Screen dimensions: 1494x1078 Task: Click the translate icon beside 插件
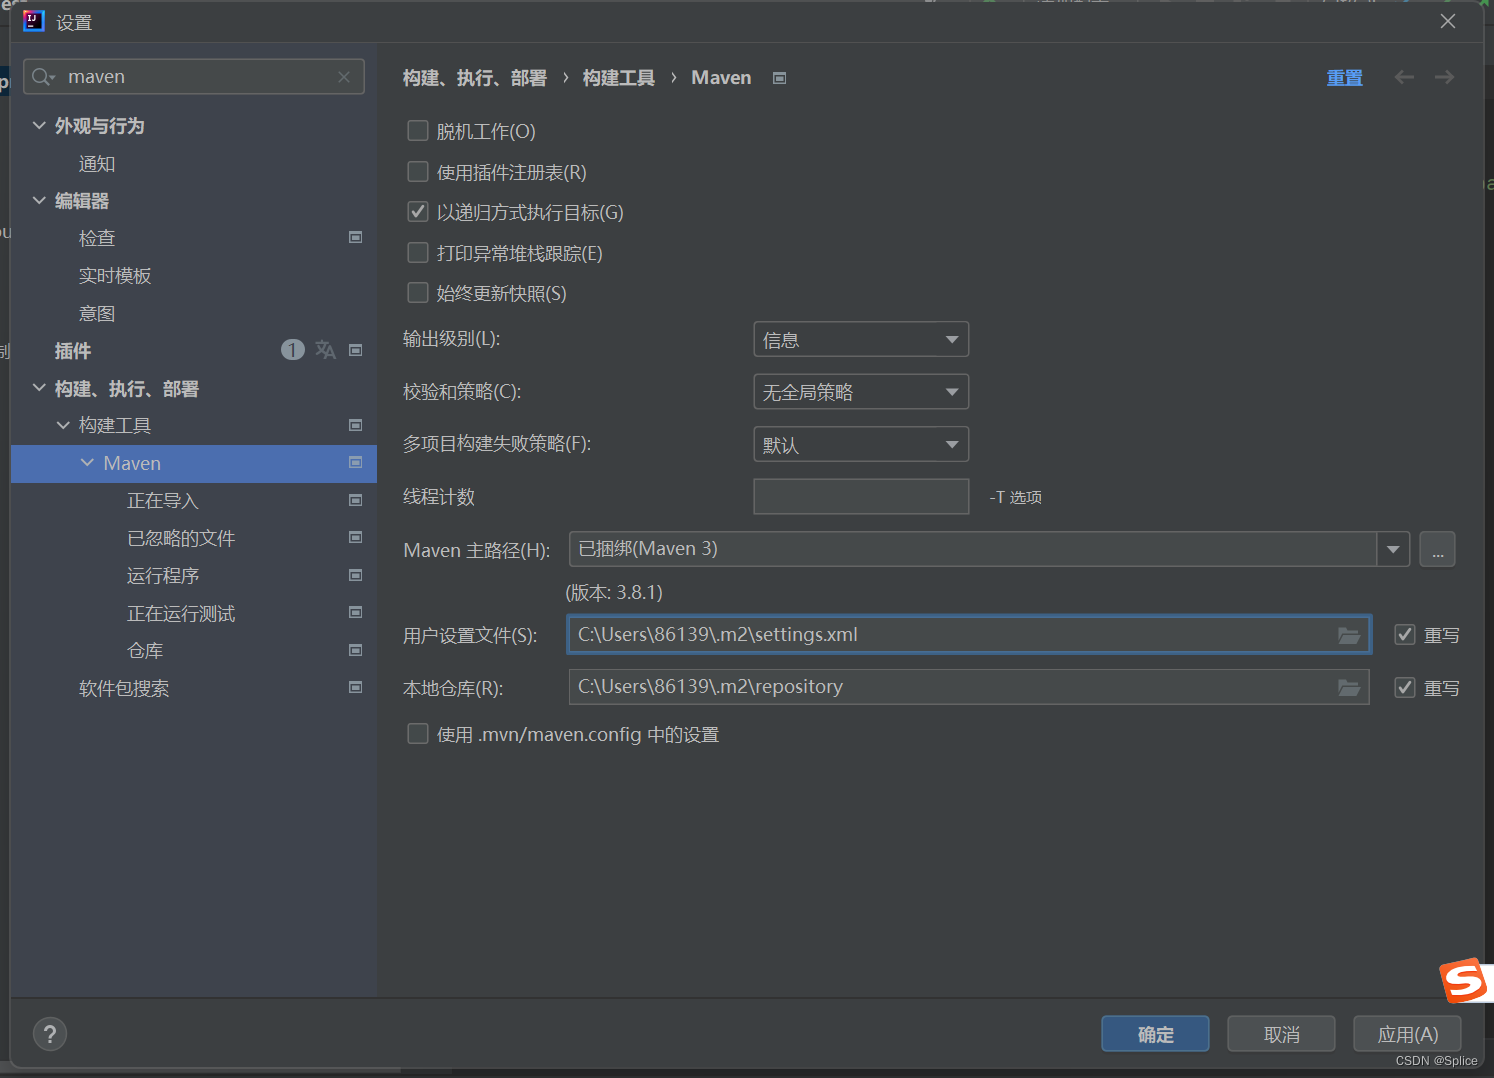pyautogui.click(x=325, y=349)
